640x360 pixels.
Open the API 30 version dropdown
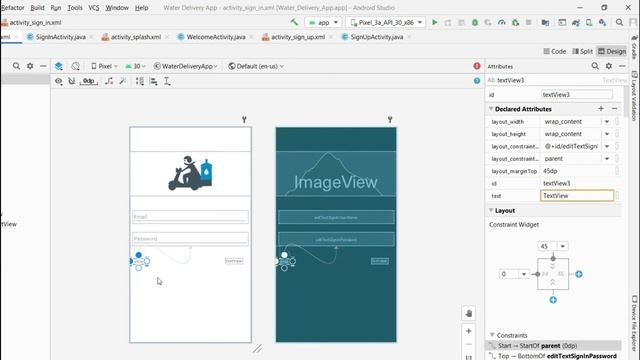click(135, 66)
